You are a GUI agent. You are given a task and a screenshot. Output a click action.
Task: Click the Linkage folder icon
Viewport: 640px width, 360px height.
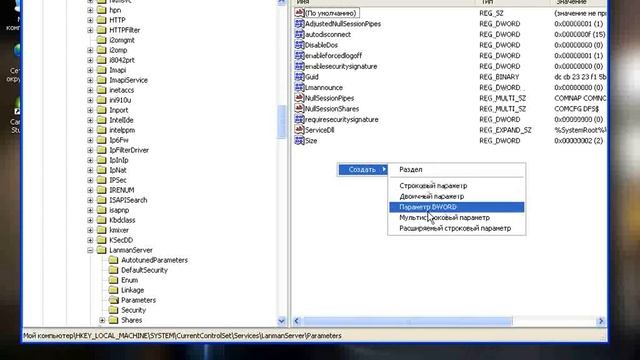(x=113, y=290)
